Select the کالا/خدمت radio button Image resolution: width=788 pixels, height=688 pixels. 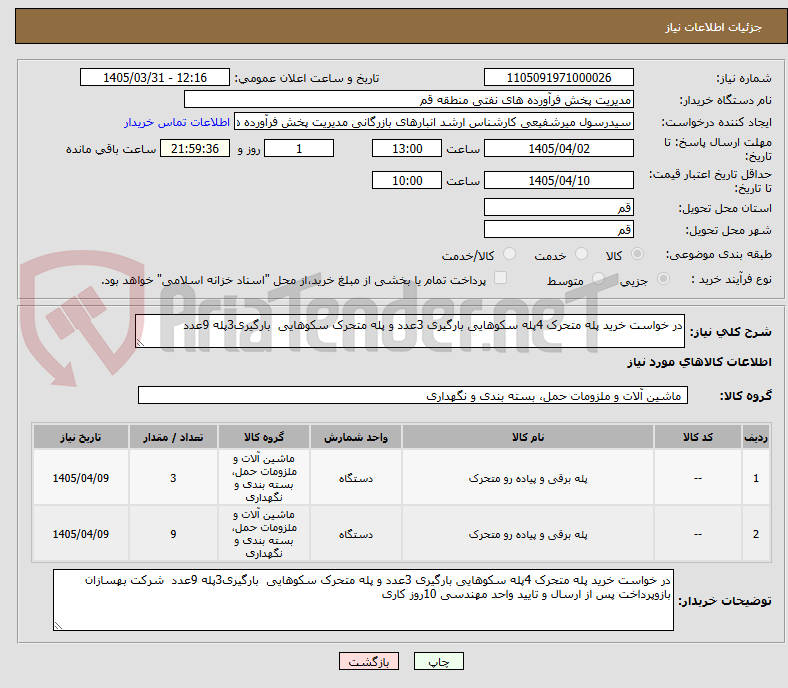(509, 254)
